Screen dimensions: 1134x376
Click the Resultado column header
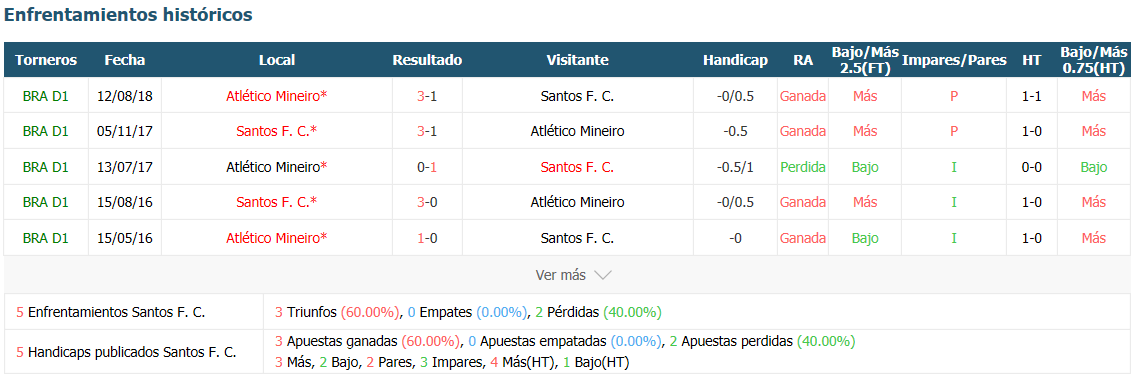[x=427, y=60]
